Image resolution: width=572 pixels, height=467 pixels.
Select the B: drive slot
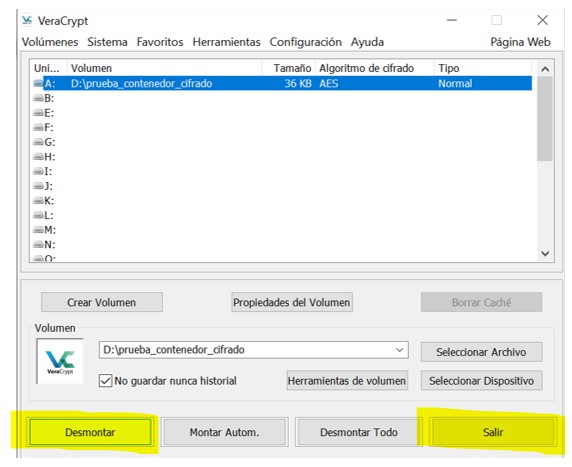44,98
